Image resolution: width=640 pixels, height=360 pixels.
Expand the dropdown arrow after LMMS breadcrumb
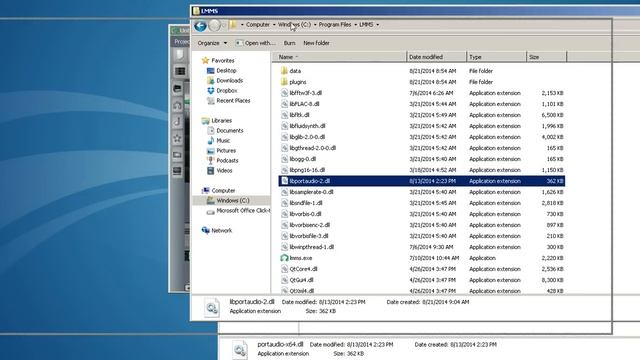click(378, 25)
